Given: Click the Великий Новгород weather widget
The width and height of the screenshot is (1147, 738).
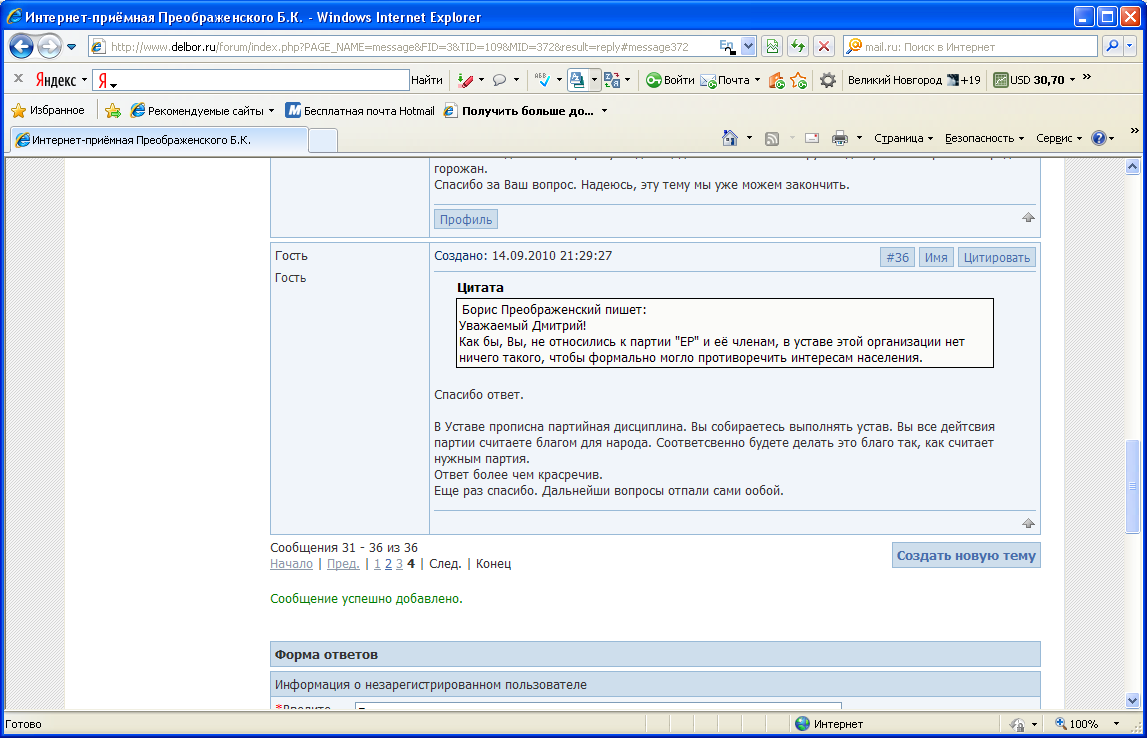Looking at the screenshot, I should pyautogui.click(x=914, y=80).
